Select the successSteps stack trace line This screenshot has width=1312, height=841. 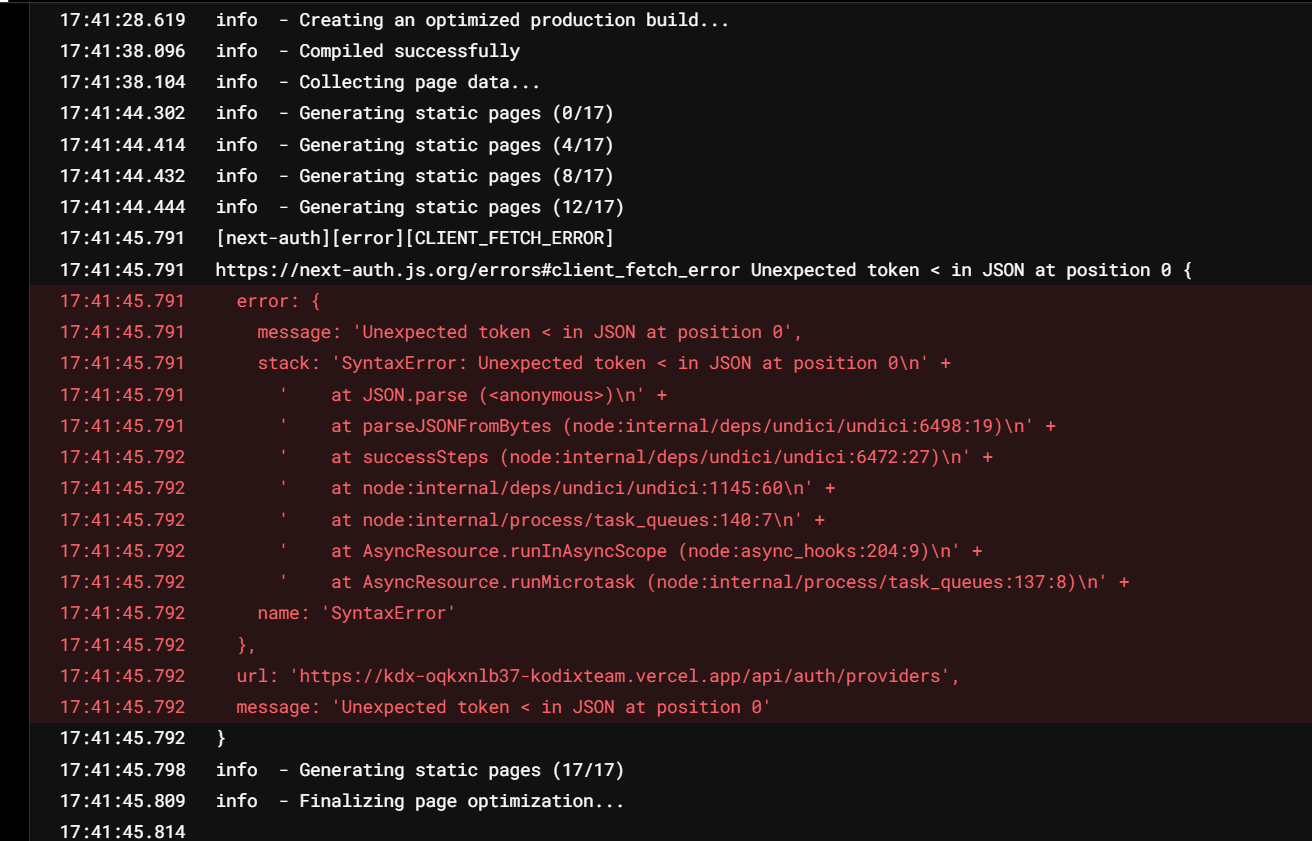(657, 457)
